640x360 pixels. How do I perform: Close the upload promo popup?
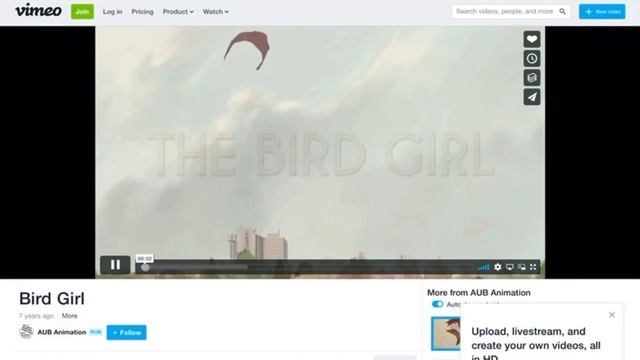[x=612, y=315]
